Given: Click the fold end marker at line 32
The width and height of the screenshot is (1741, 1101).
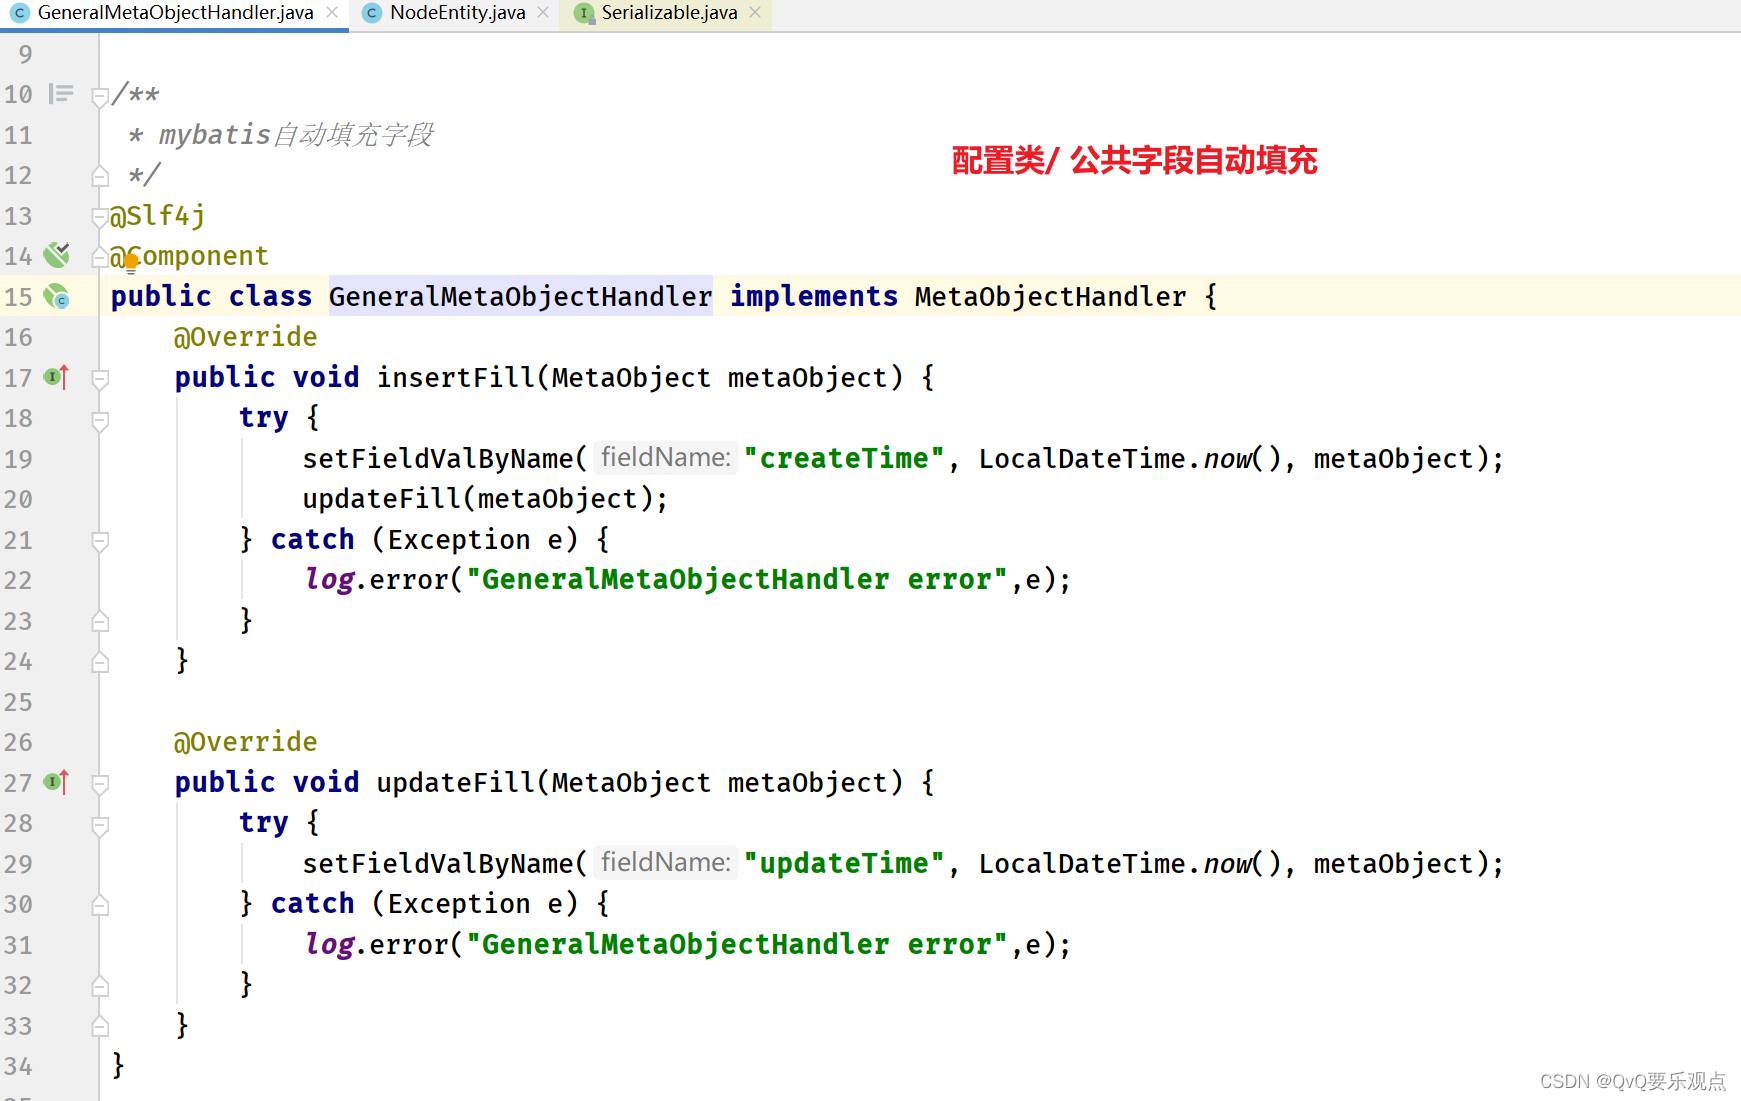Looking at the screenshot, I should point(100,986).
